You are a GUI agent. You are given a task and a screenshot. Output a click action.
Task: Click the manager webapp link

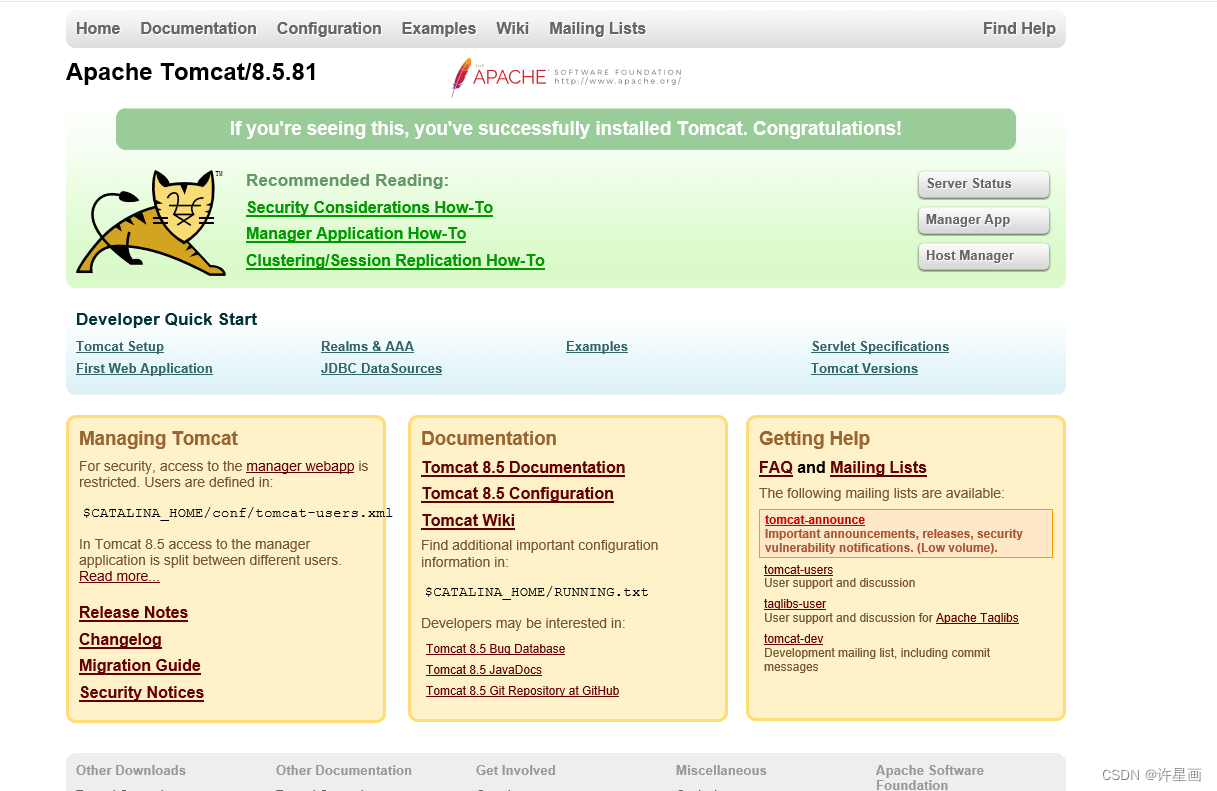click(300, 466)
